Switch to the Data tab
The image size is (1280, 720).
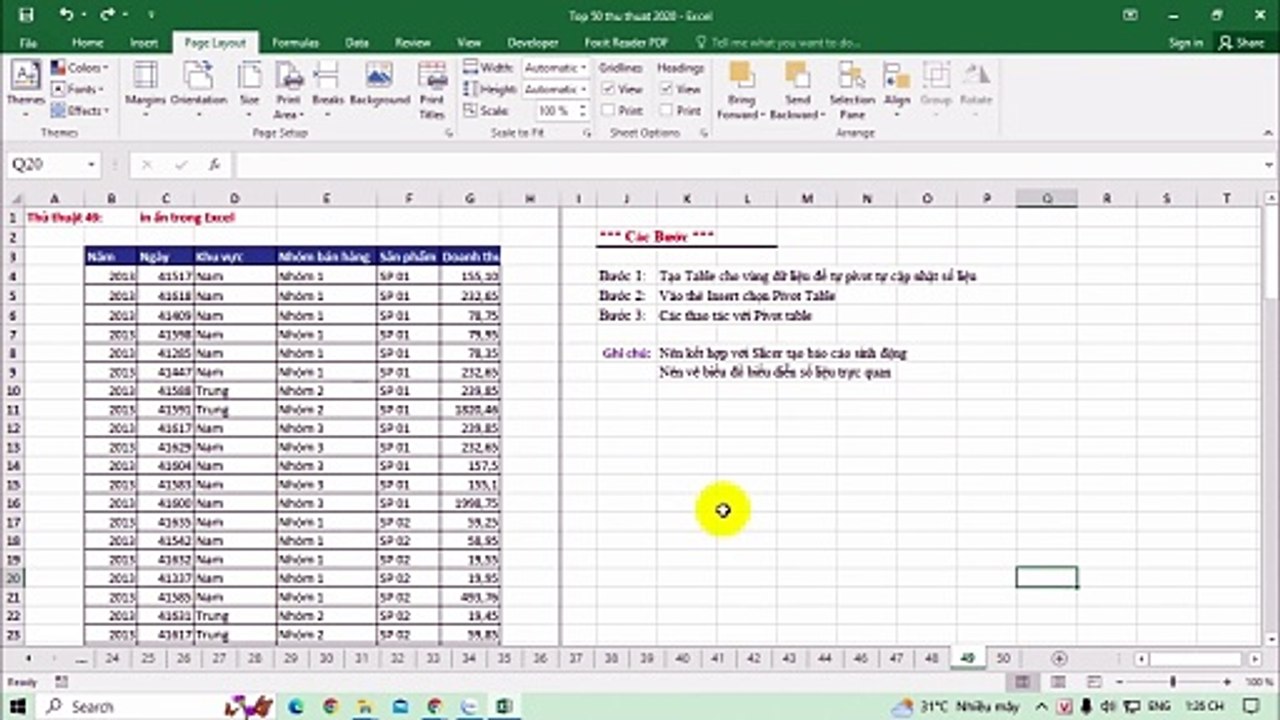click(x=357, y=43)
